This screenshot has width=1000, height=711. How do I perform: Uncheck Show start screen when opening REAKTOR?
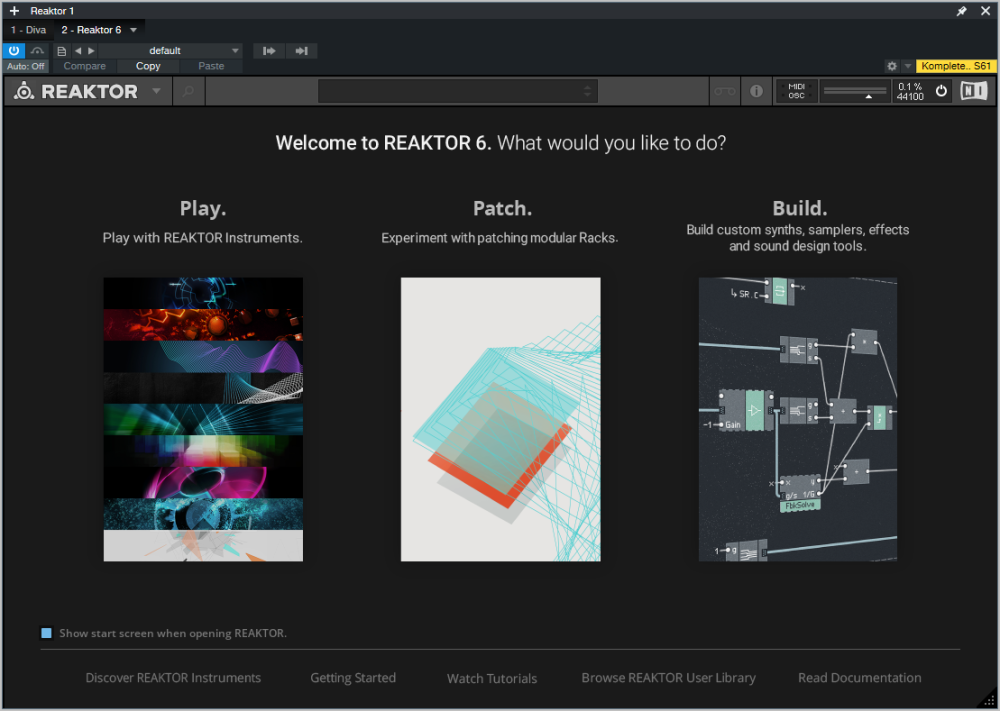pyautogui.click(x=46, y=633)
